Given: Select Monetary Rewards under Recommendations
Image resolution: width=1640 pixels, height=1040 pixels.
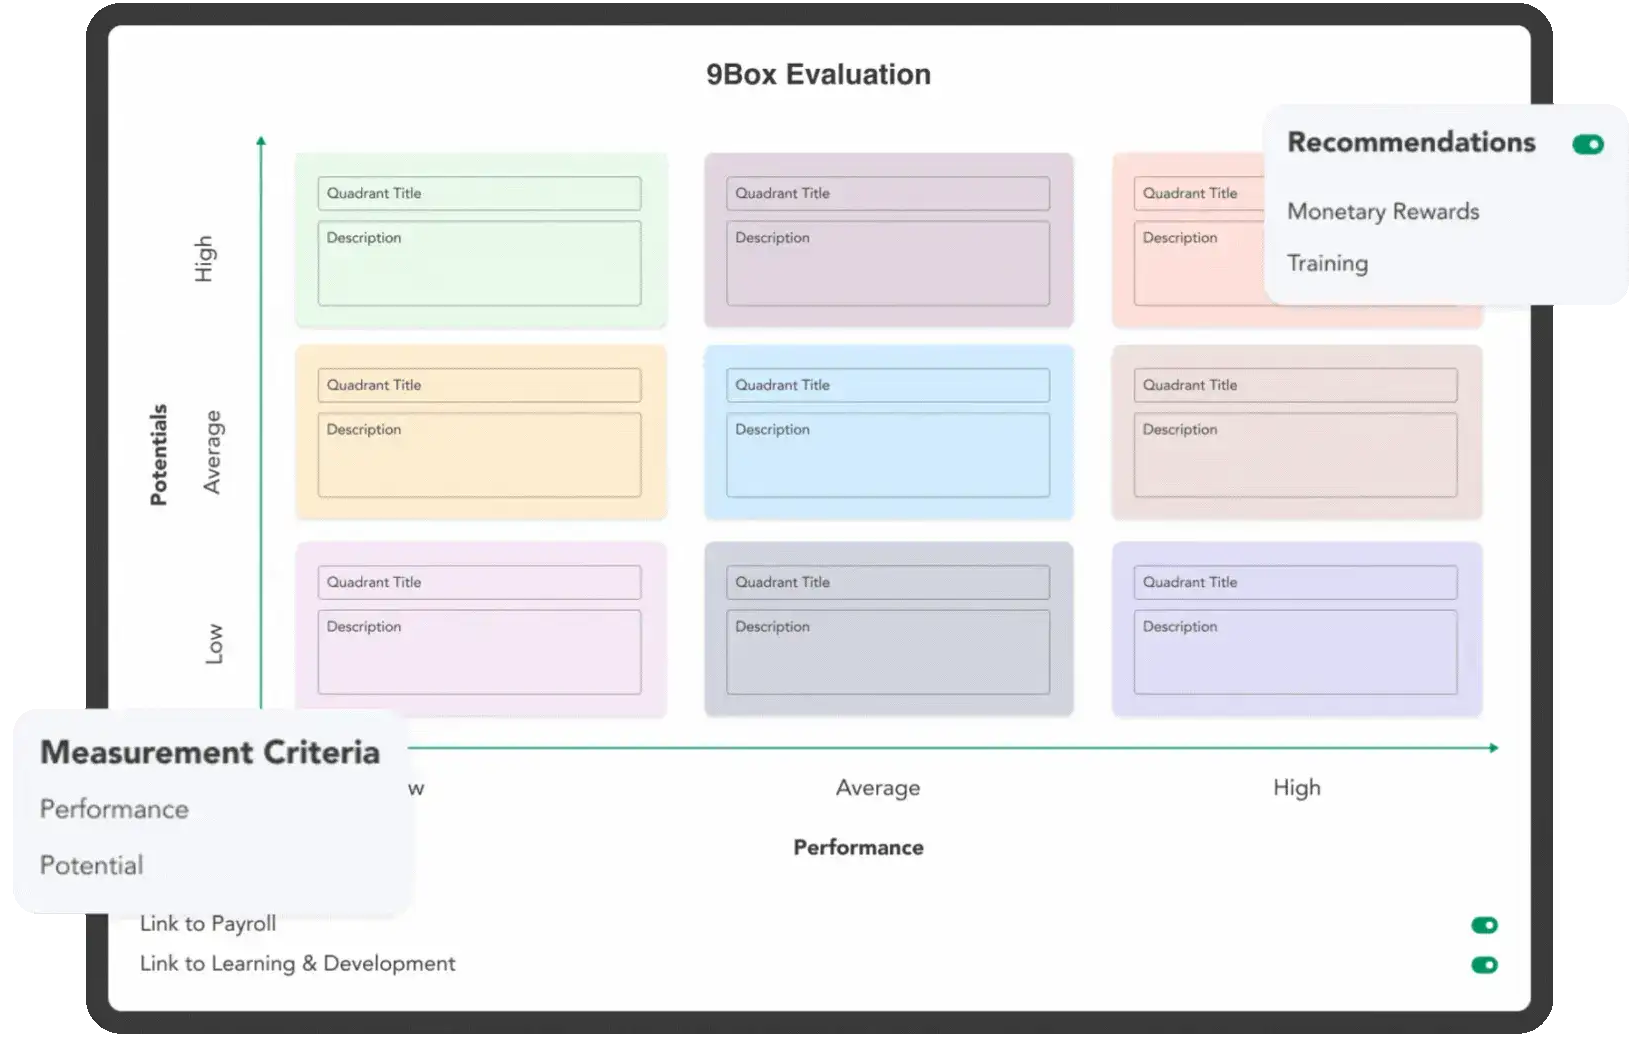Looking at the screenshot, I should pos(1382,212).
